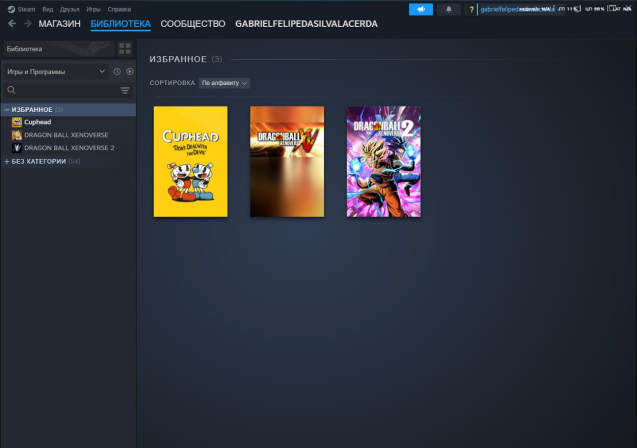Viewport: 637px width, 448px height.
Task: Click DRAGON BALL XENOVERSE 2 sidebar icon
Action: (17, 148)
